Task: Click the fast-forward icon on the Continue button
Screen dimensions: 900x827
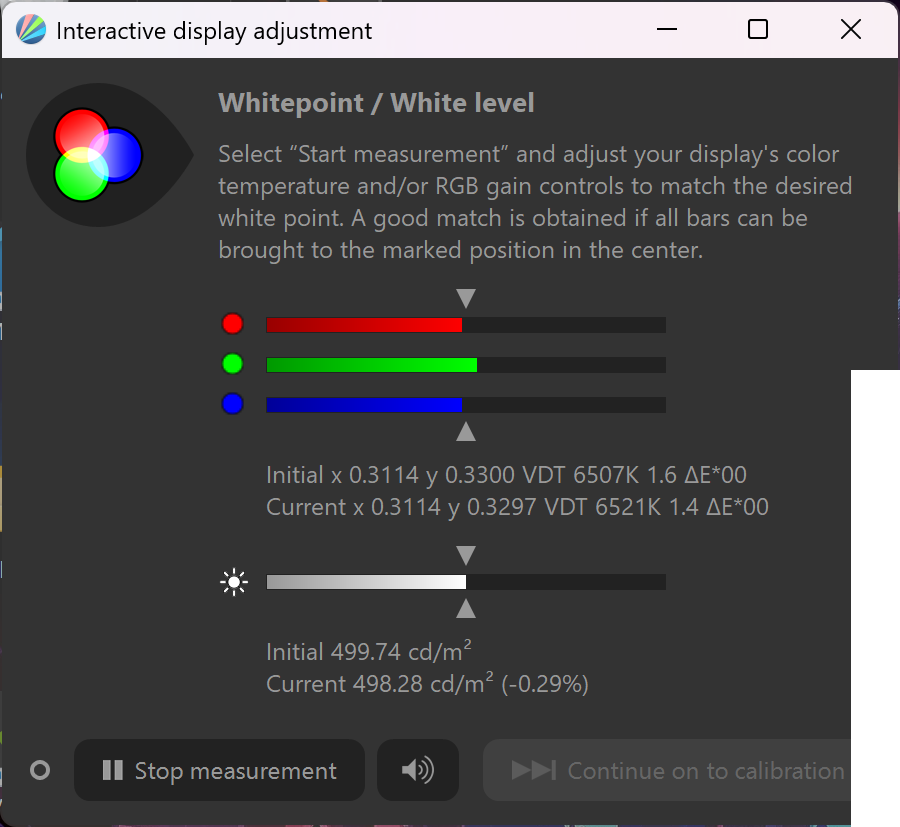Action: 534,770
